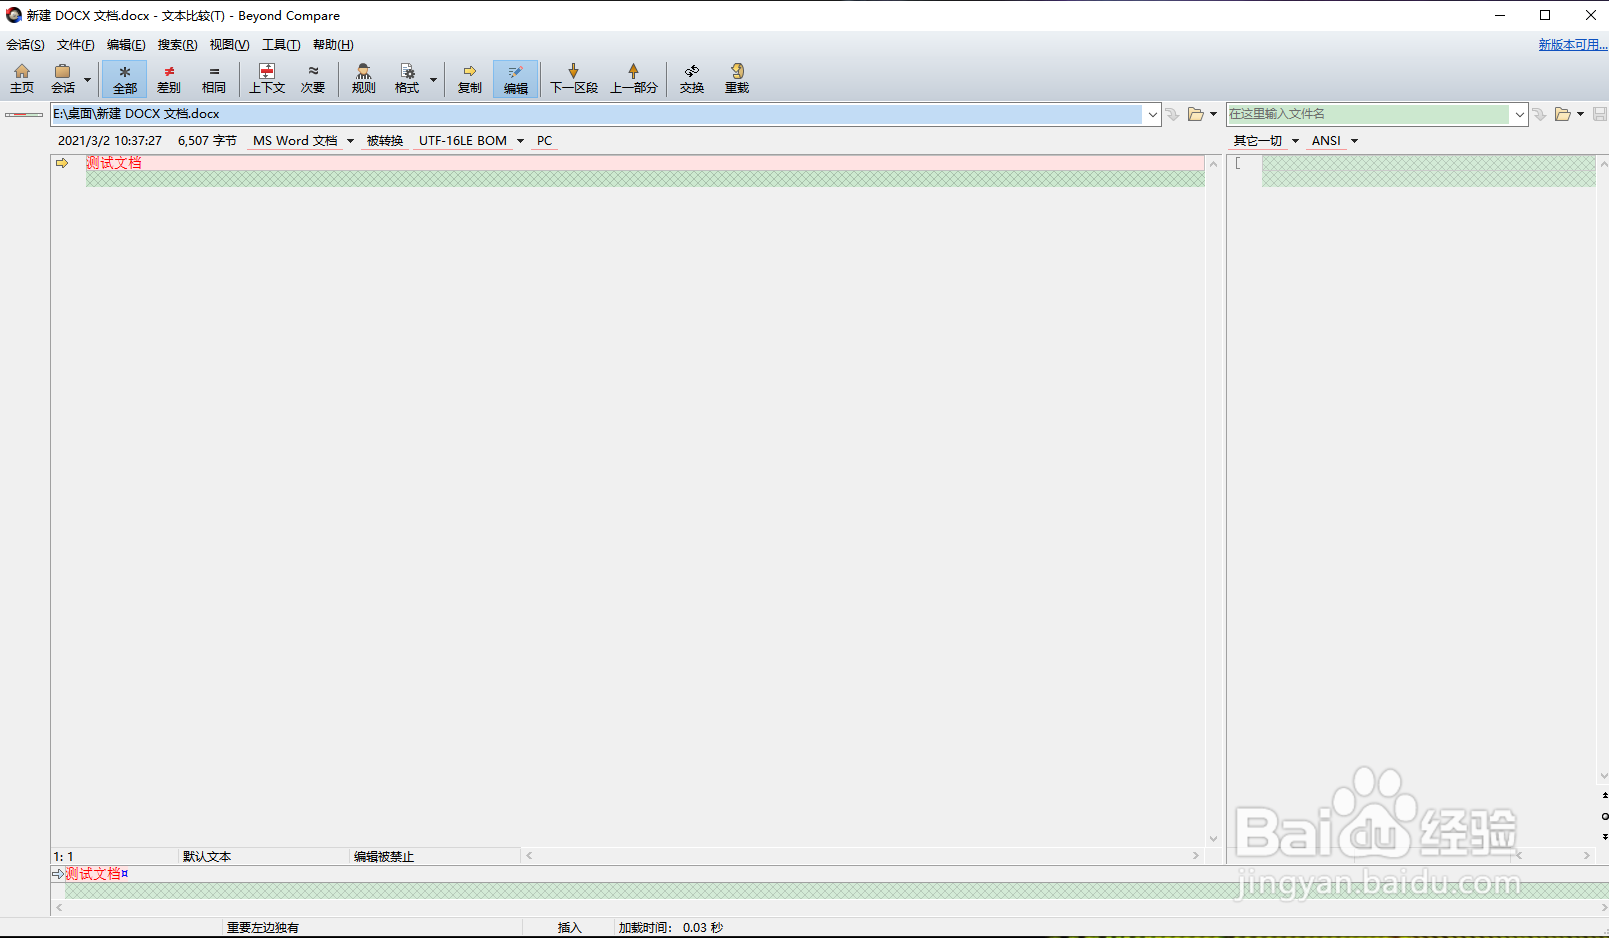Expand the 会话 dropdown arrow
Image resolution: width=1609 pixels, height=938 pixels.
[87, 79]
